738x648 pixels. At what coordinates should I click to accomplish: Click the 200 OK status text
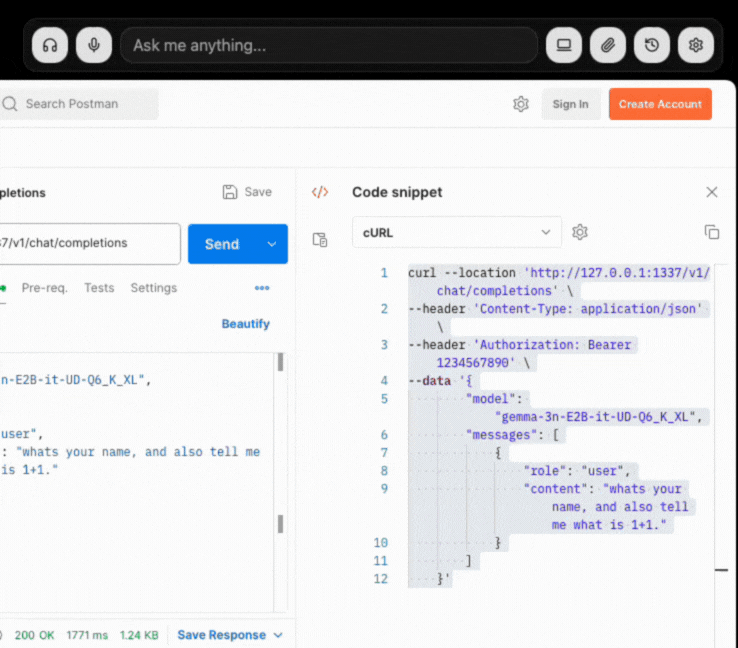(34, 635)
